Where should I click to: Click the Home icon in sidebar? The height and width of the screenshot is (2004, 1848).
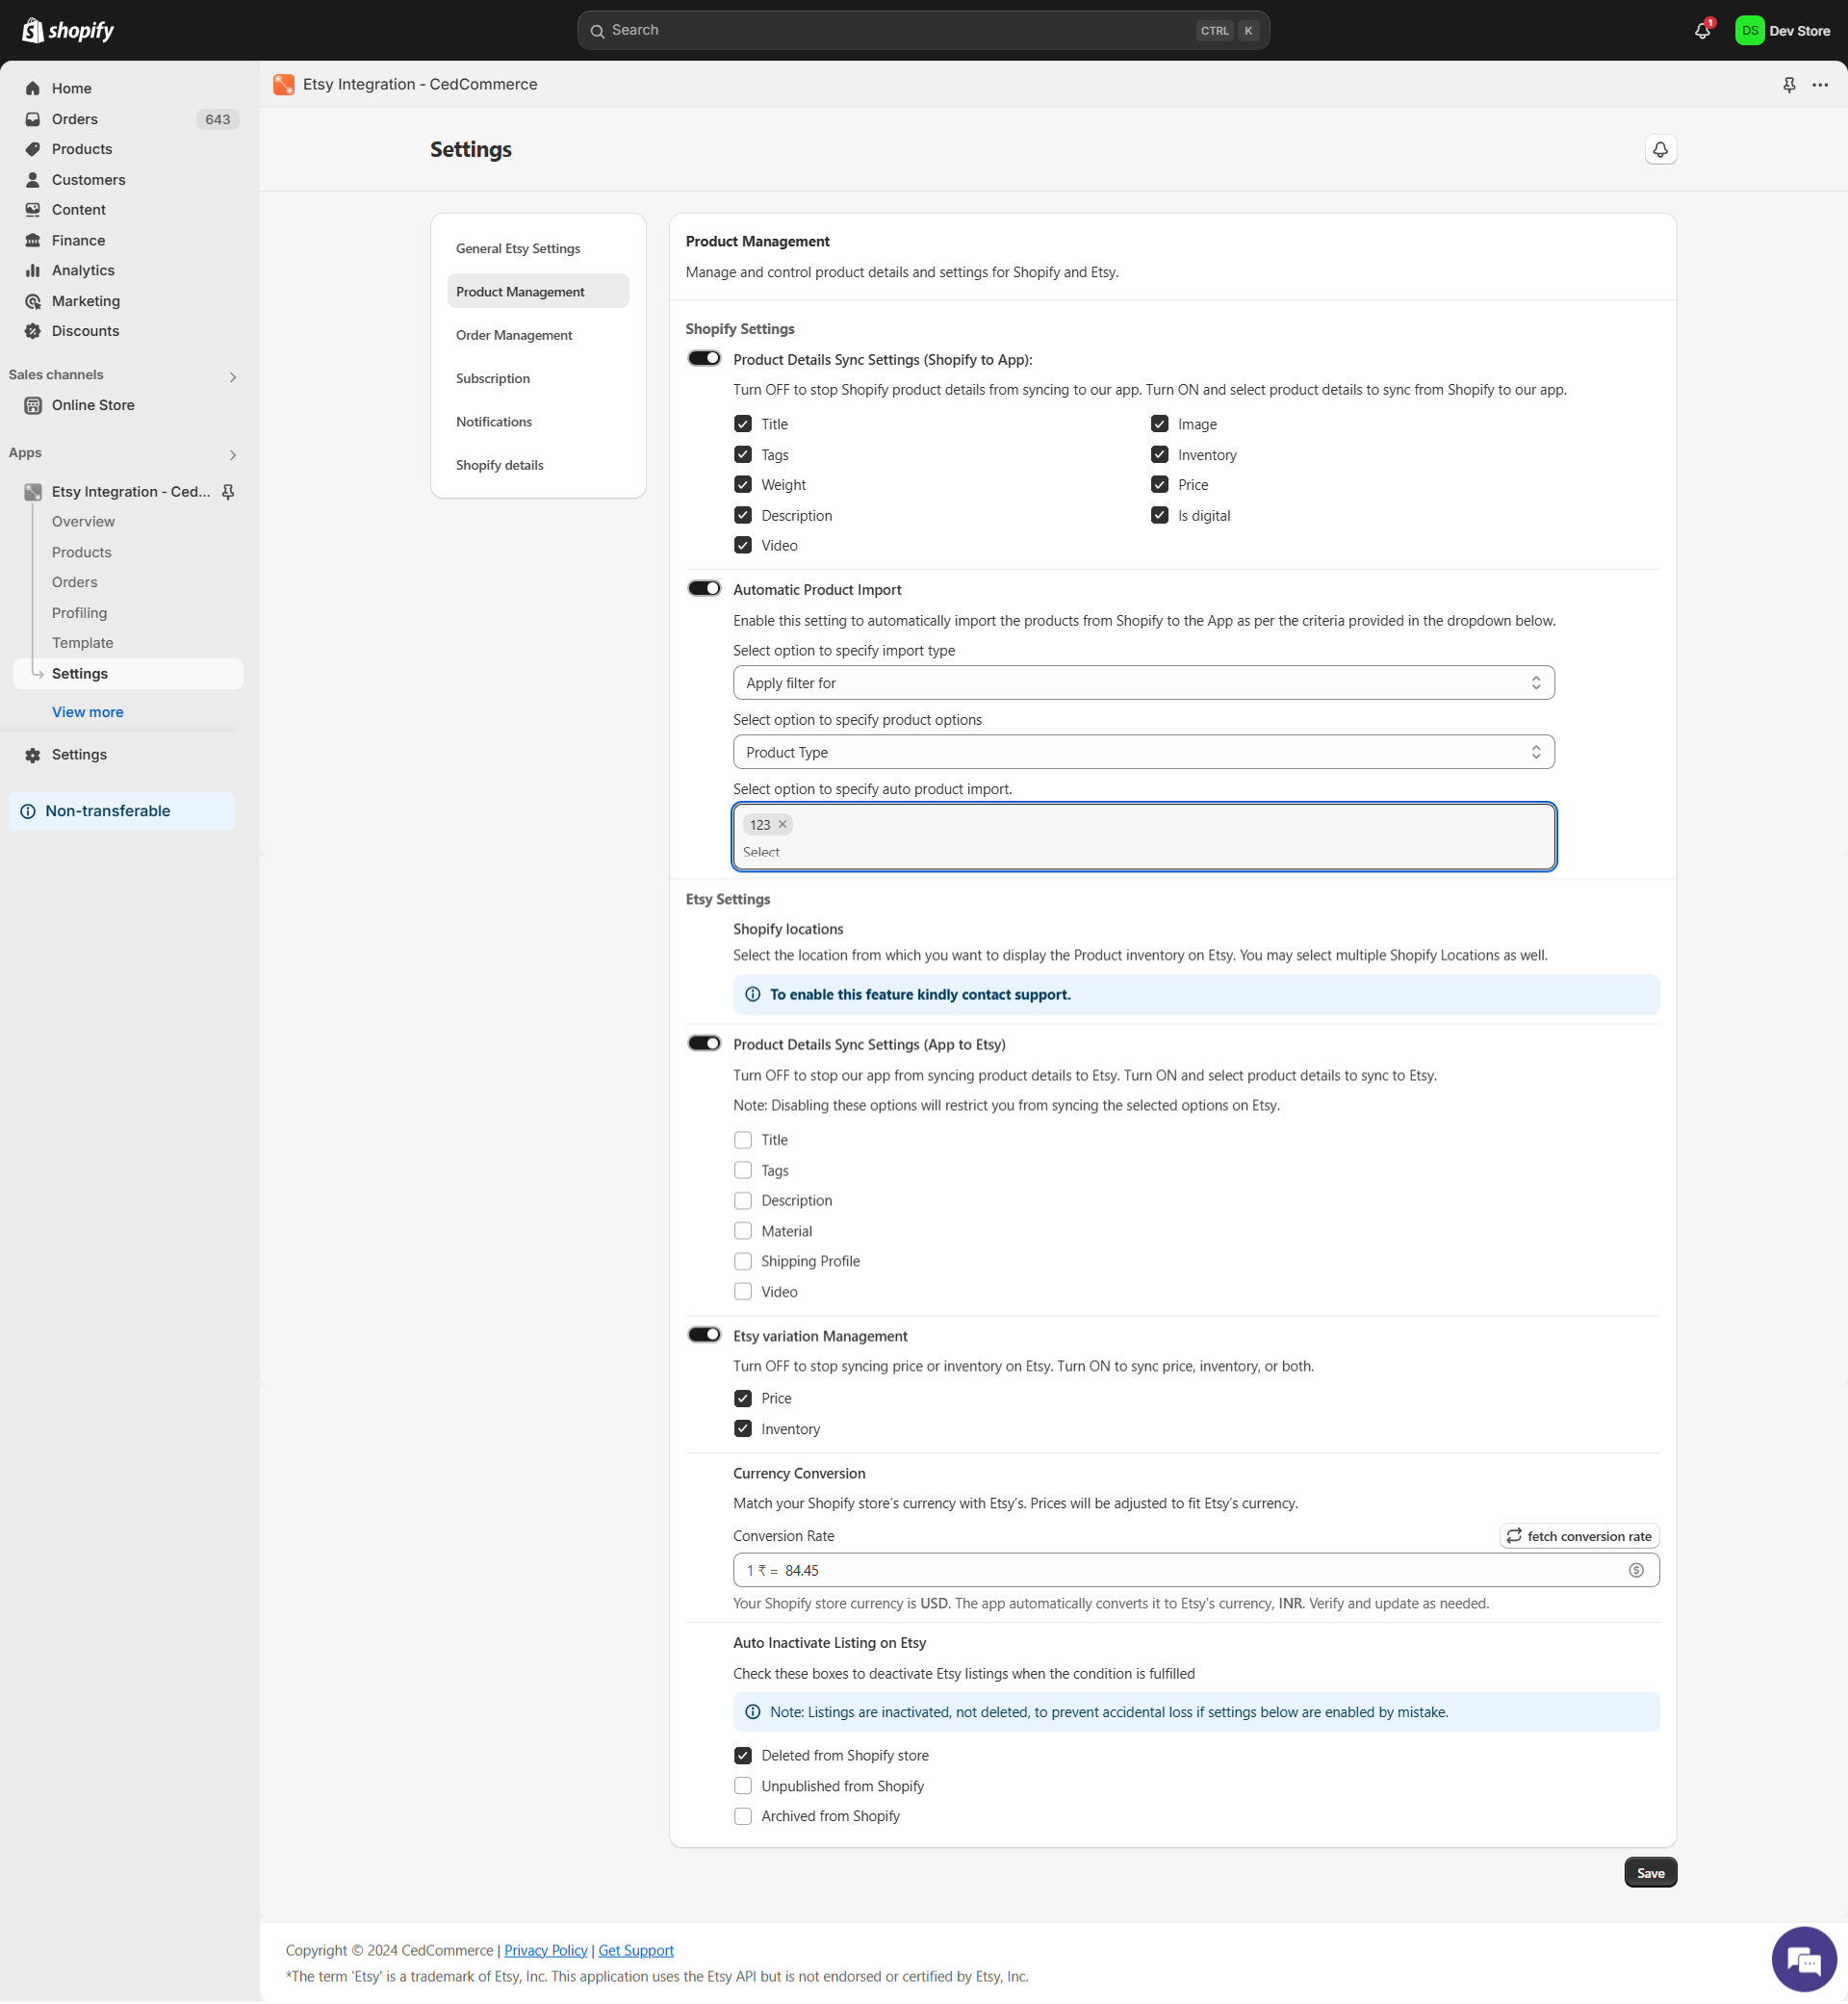[33, 88]
